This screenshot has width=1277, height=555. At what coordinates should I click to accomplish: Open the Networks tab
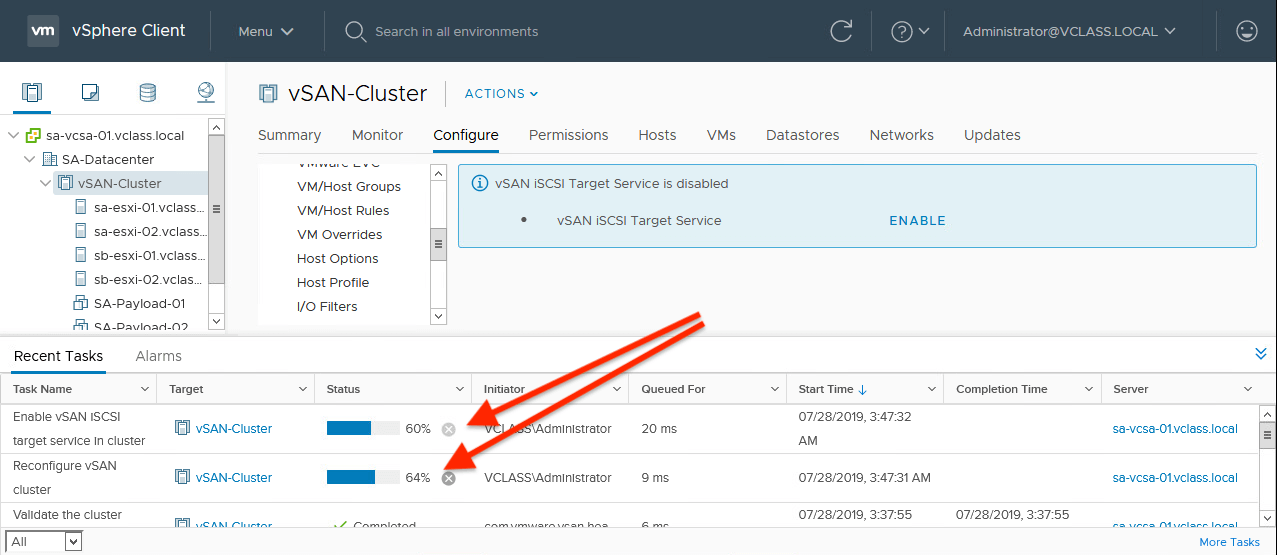(901, 135)
